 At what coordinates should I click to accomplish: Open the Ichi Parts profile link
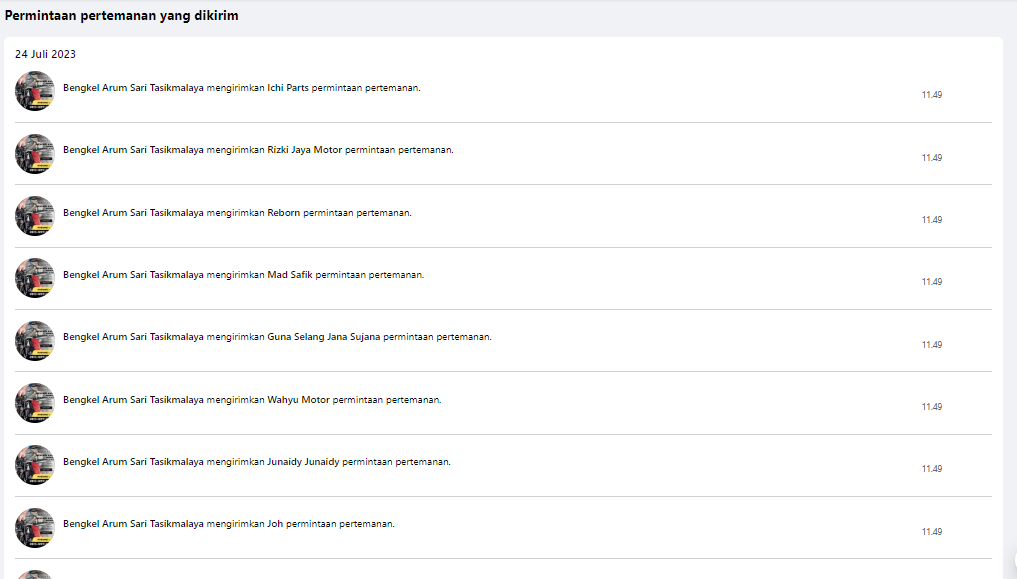[x=288, y=88]
